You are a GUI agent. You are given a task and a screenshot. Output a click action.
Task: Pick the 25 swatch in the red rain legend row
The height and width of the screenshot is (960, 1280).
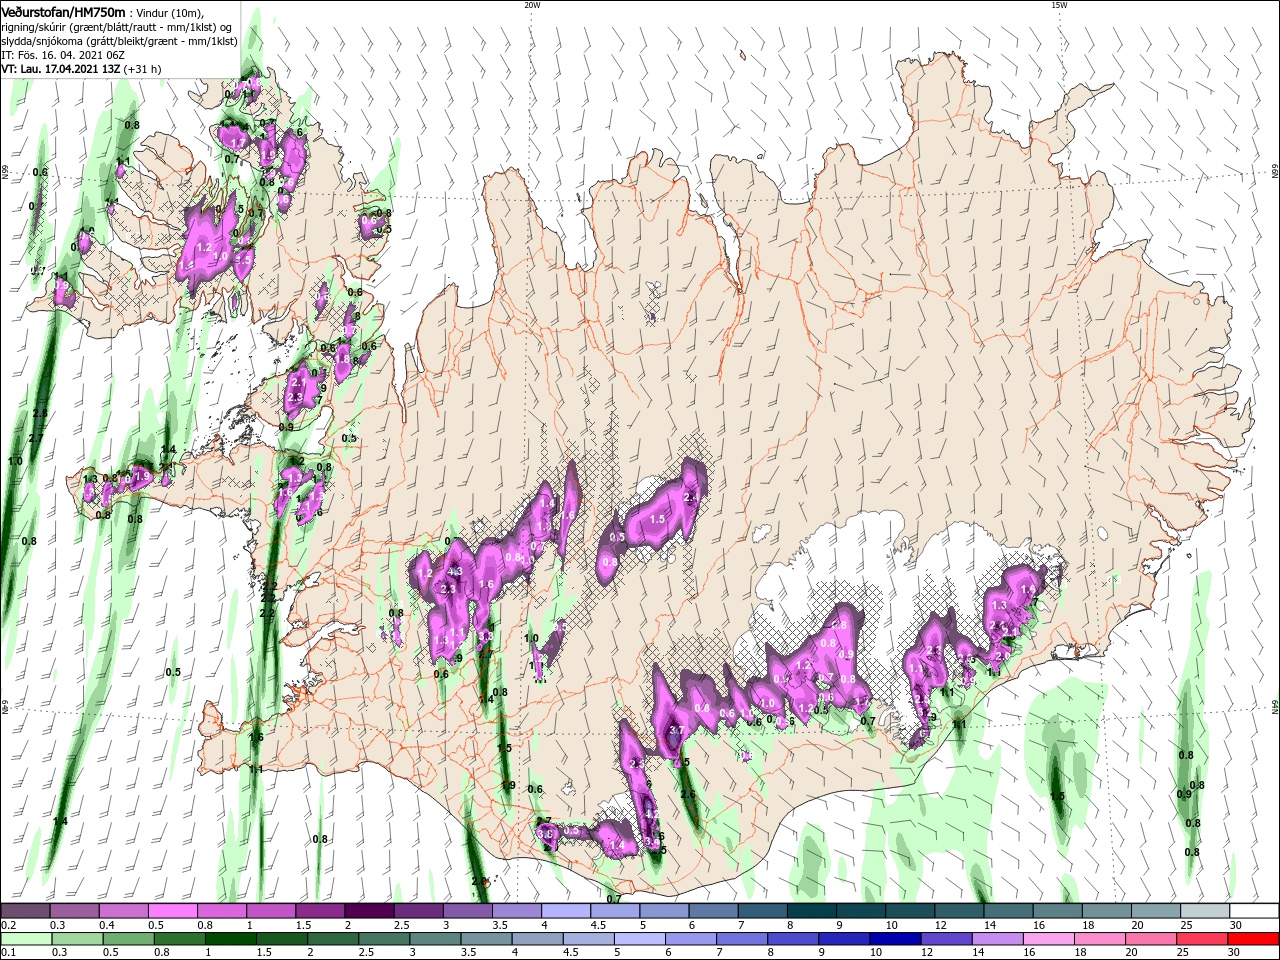(x=1202, y=939)
